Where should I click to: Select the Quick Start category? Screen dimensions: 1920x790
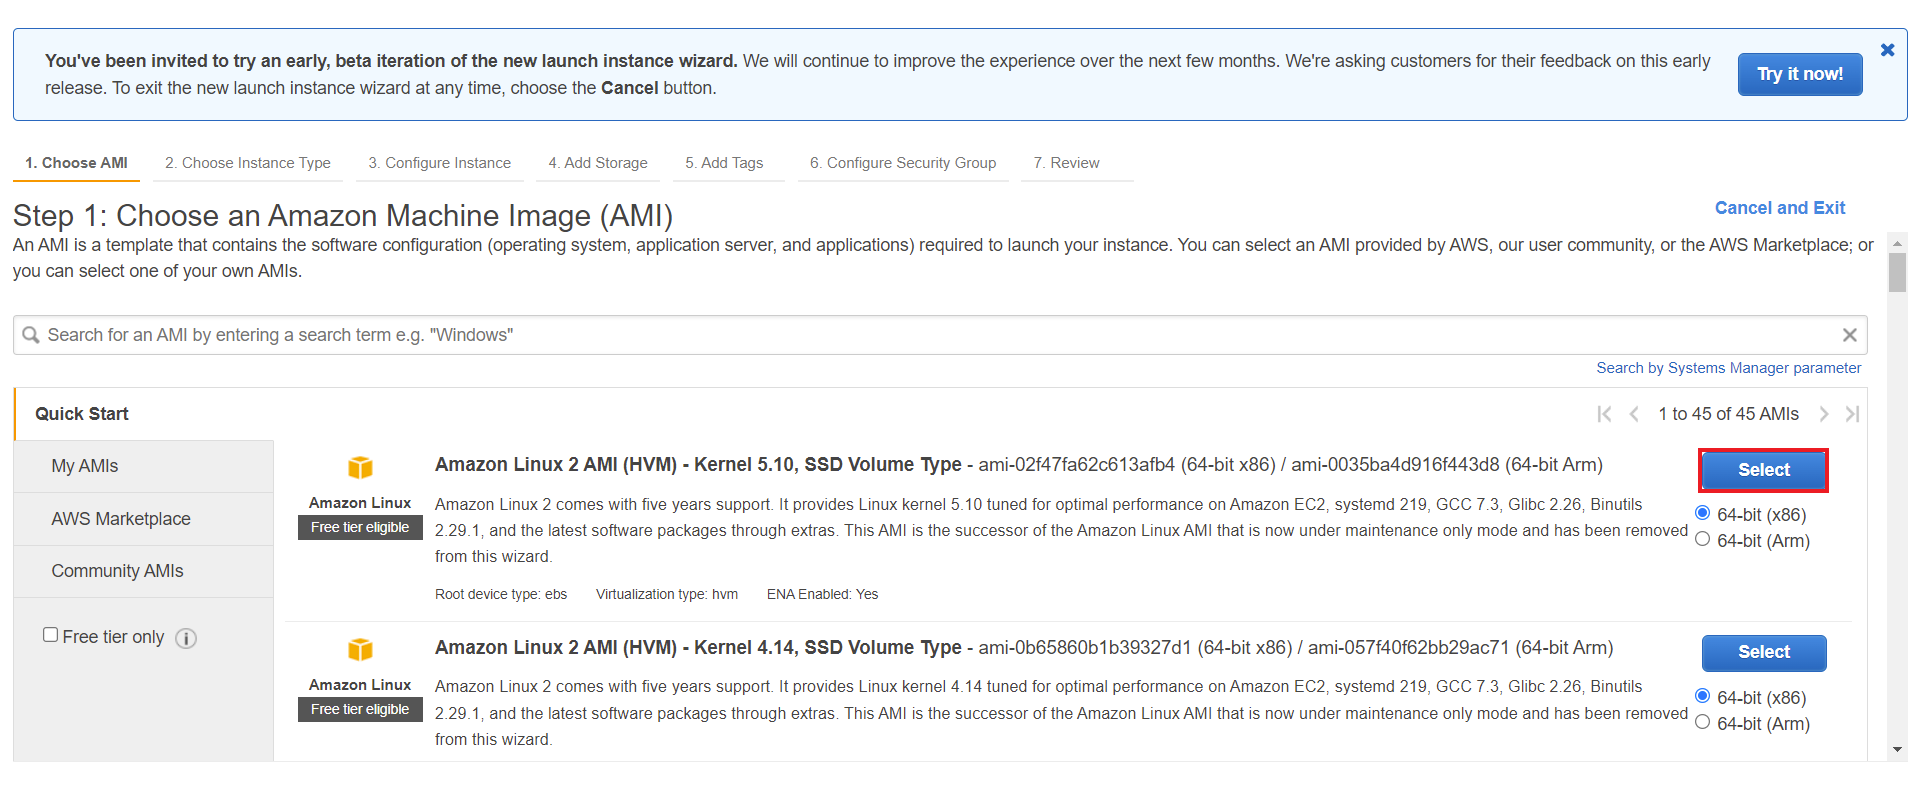pyautogui.click(x=82, y=414)
